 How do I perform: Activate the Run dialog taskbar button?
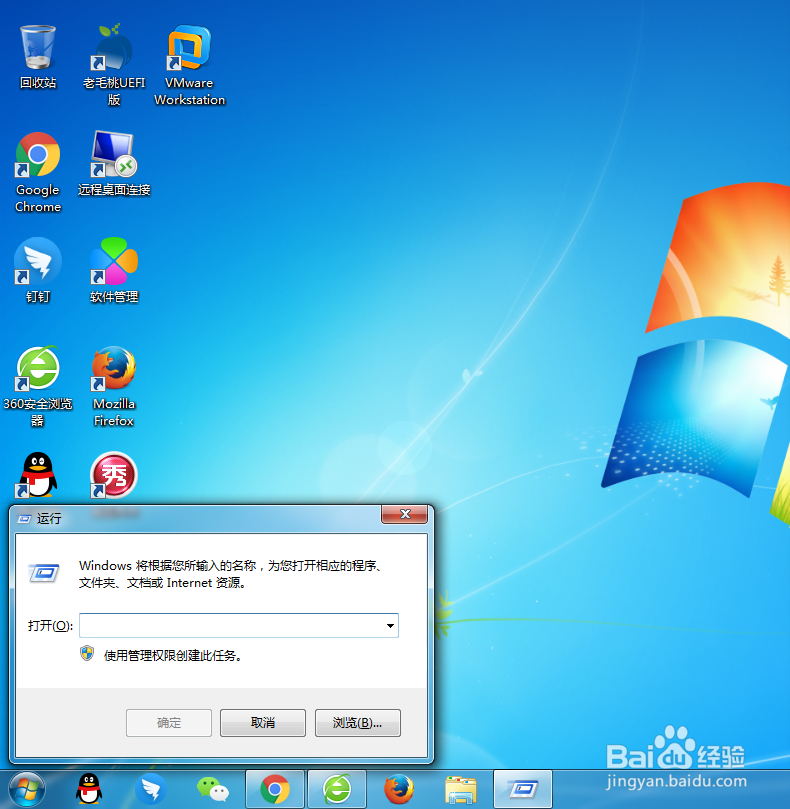523,789
